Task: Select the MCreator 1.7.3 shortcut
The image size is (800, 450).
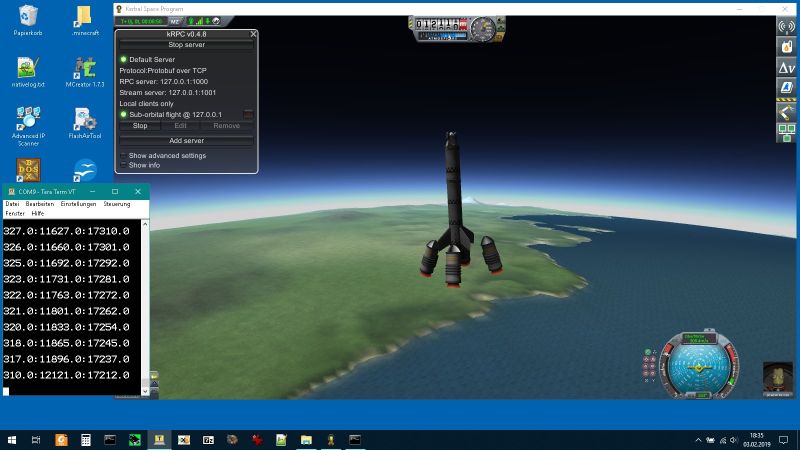Action: click(85, 72)
